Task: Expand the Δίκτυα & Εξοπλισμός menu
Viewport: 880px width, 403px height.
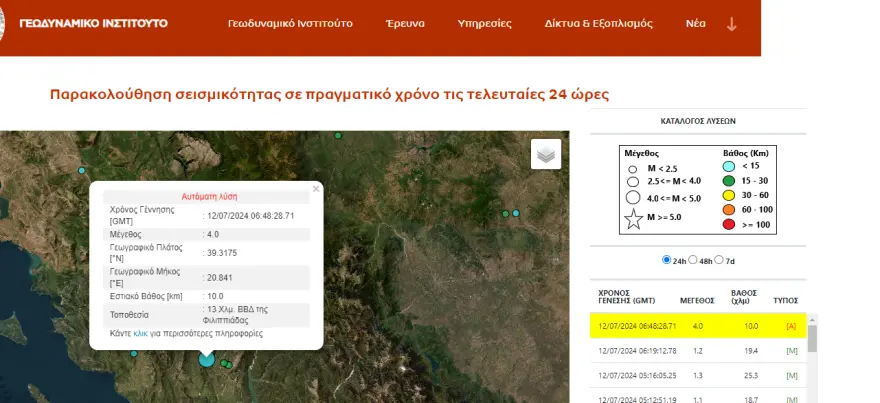Action: coord(598,24)
